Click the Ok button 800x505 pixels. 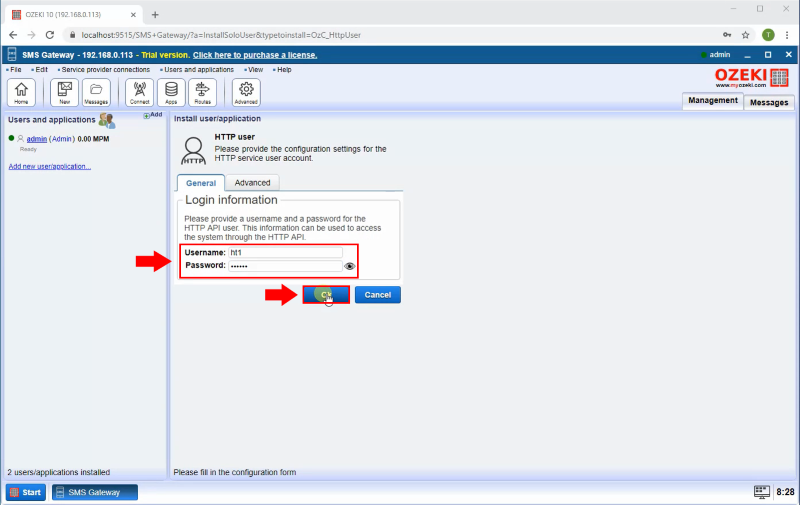pos(326,295)
